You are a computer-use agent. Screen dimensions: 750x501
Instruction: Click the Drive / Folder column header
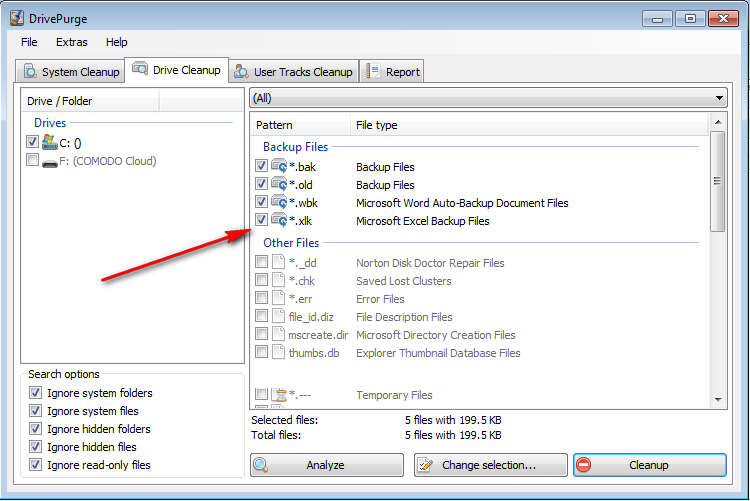(91, 101)
